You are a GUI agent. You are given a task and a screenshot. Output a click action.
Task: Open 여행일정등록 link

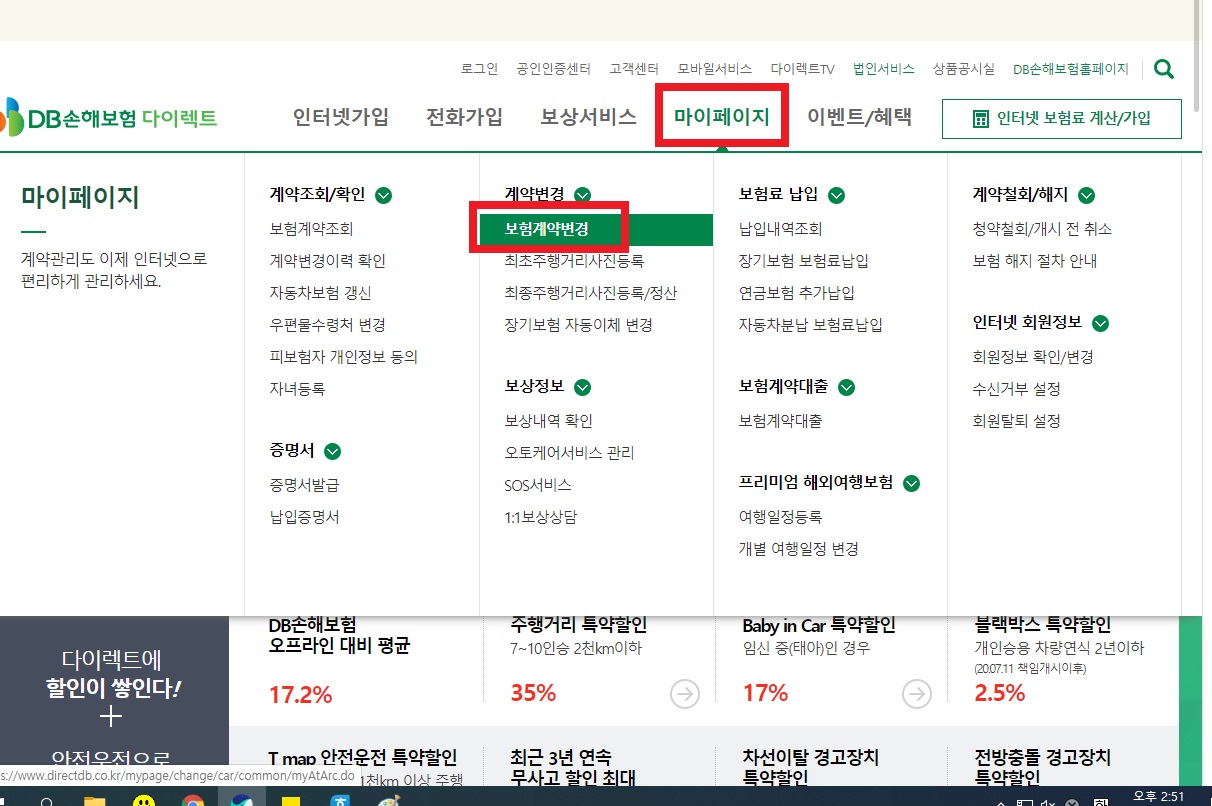780,517
